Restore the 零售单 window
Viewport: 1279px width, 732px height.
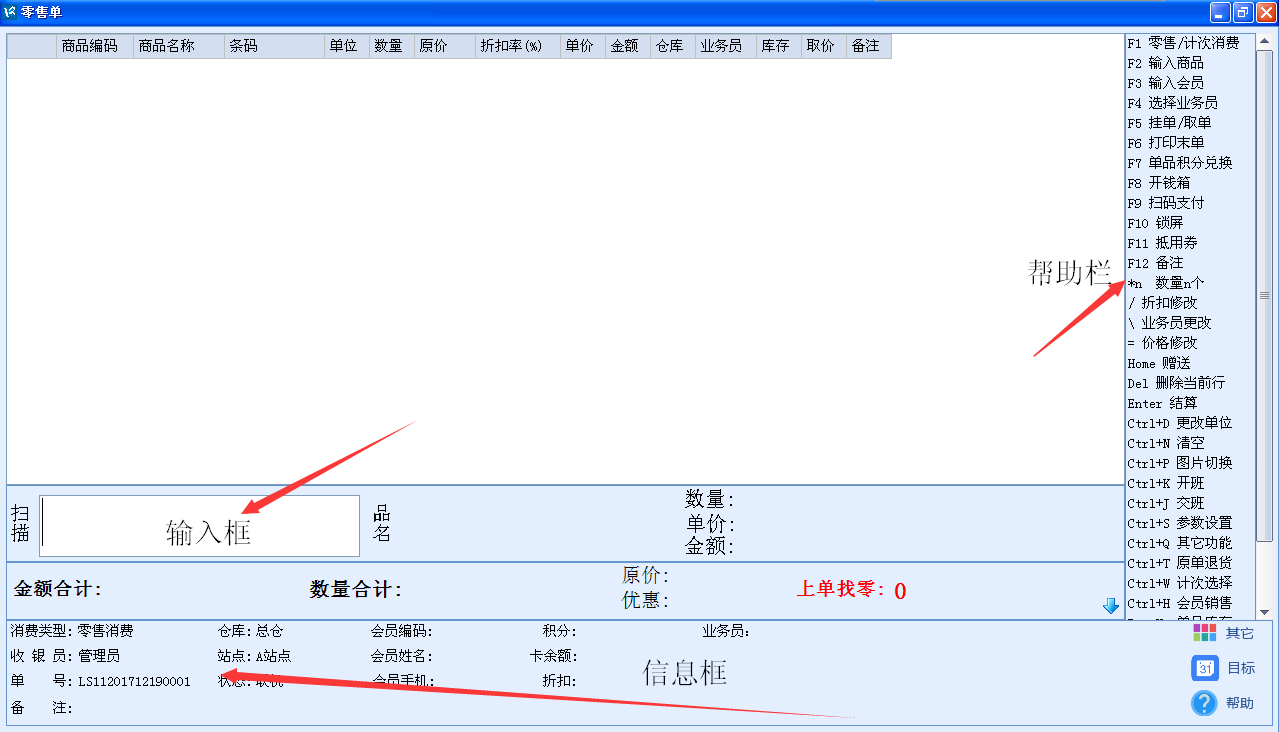[1243, 12]
